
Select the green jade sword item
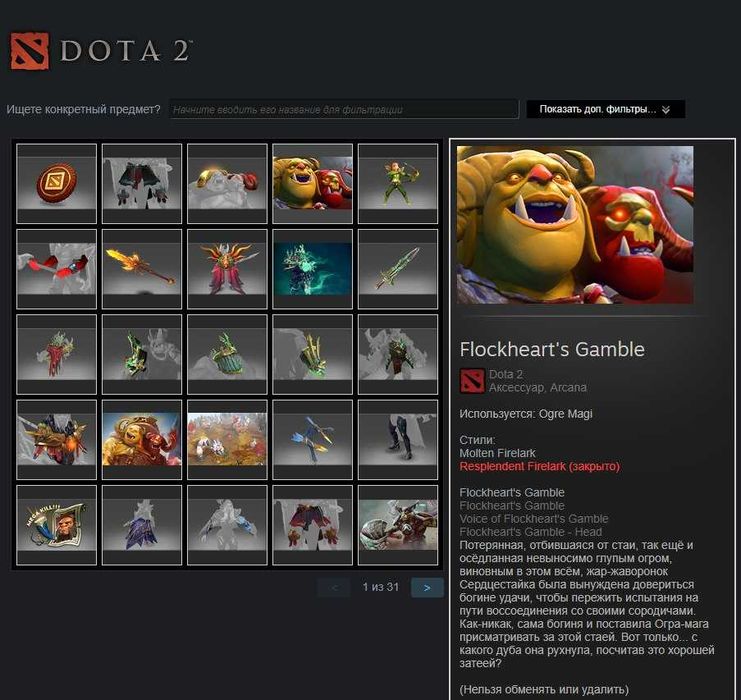(x=398, y=269)
